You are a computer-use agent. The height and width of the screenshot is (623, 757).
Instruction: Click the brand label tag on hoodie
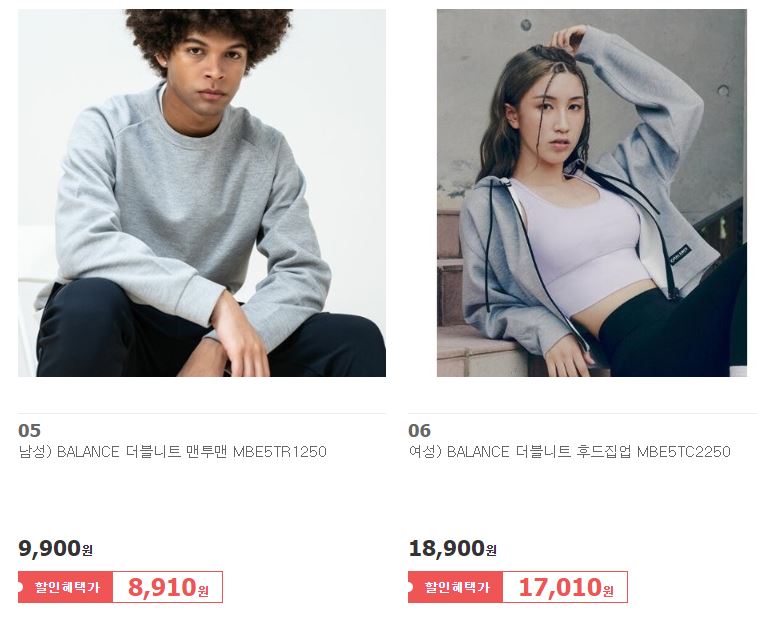680,256
